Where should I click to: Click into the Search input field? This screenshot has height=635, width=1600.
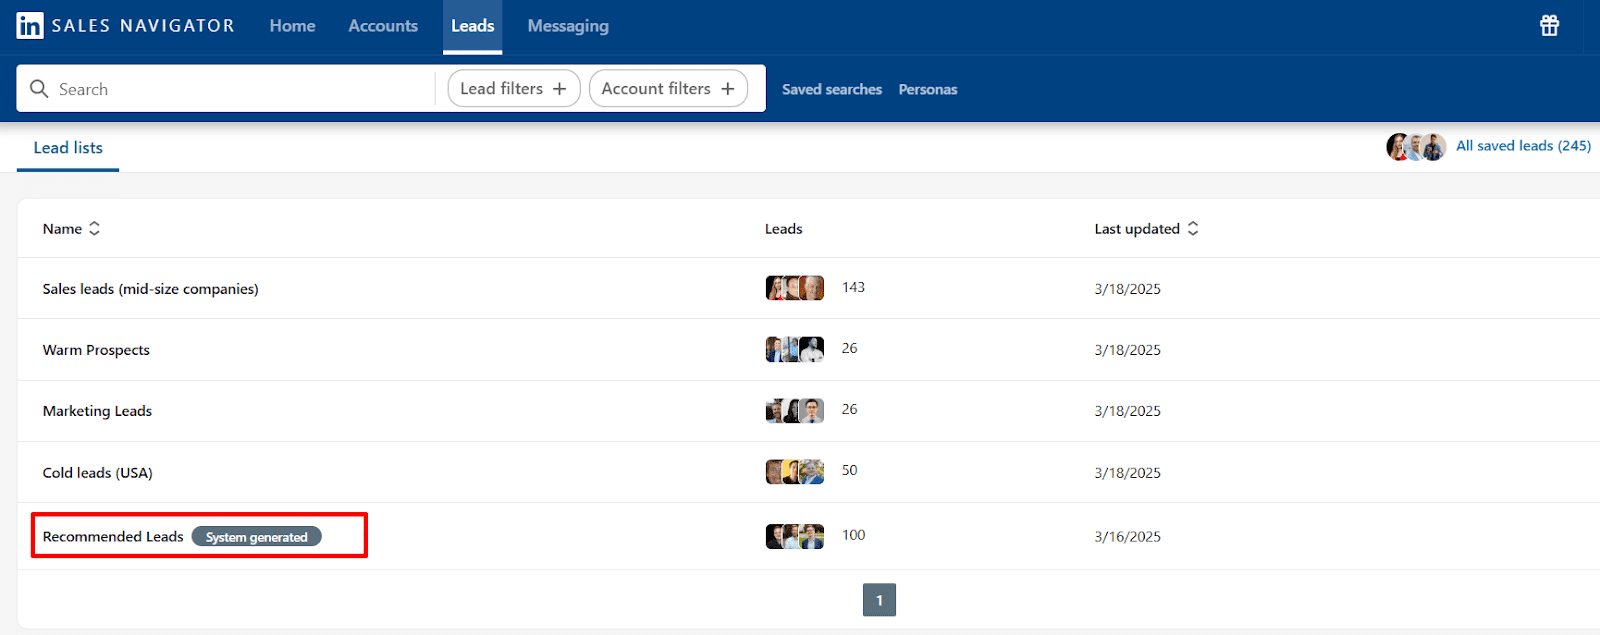240,89
